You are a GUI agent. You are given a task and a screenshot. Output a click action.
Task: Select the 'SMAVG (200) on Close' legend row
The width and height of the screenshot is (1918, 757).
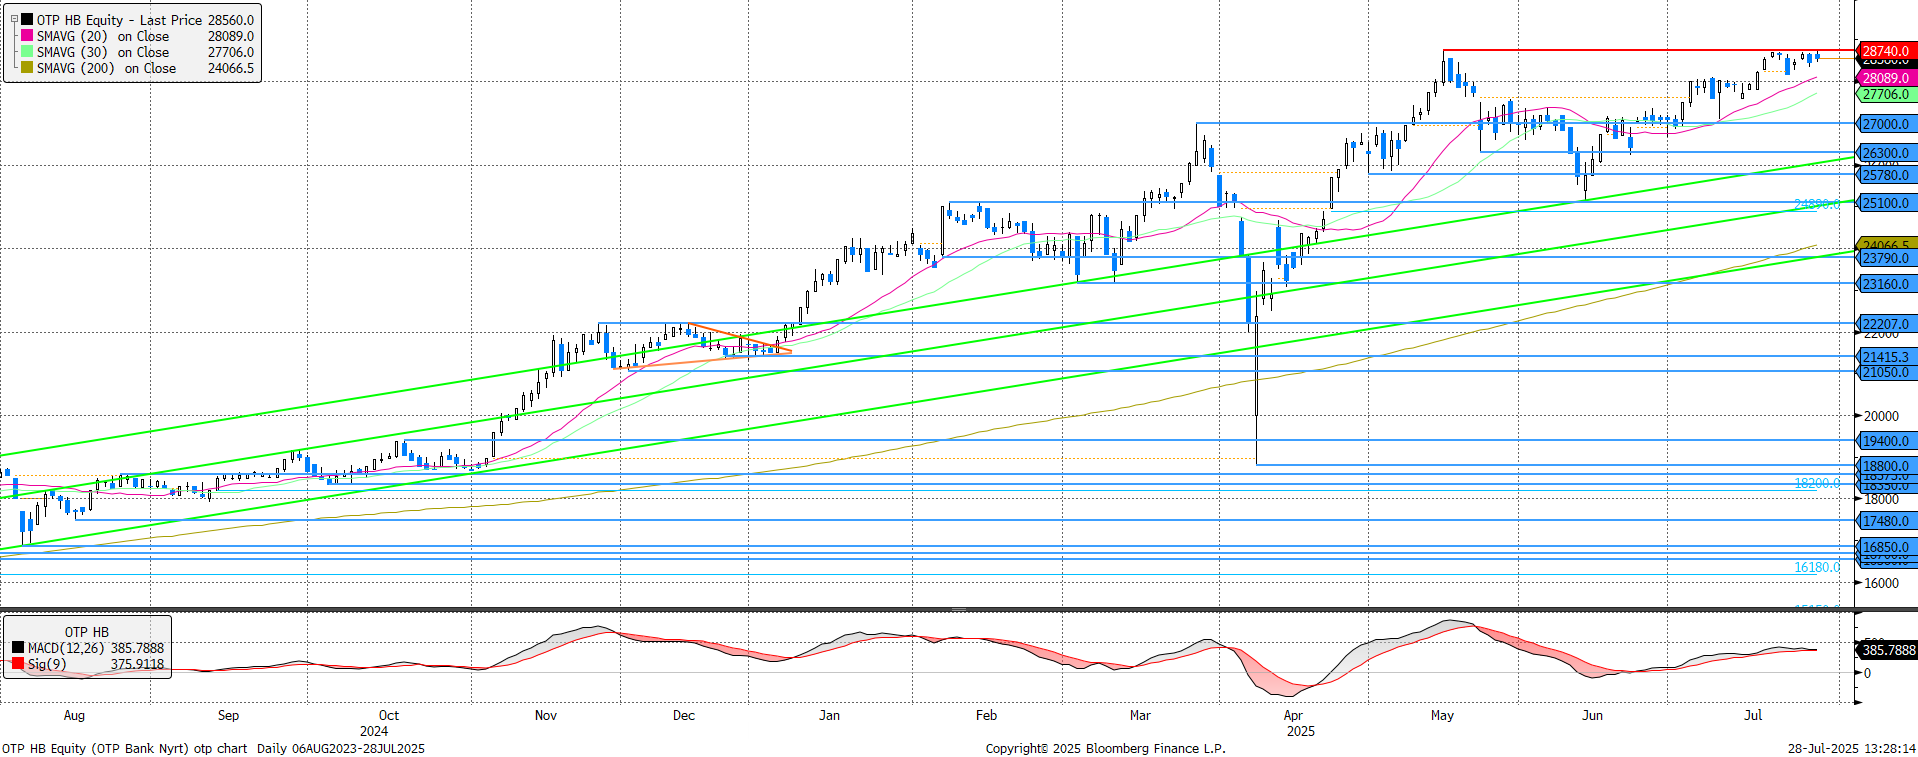coord(137,67)
